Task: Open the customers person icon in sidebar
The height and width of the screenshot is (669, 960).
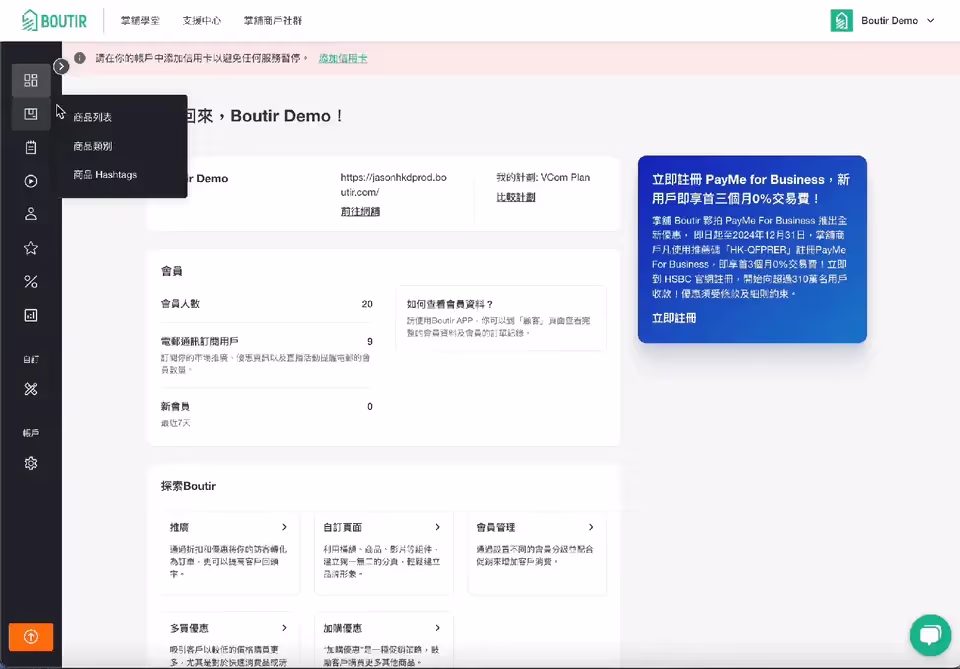Action: (x=31, y=214)
